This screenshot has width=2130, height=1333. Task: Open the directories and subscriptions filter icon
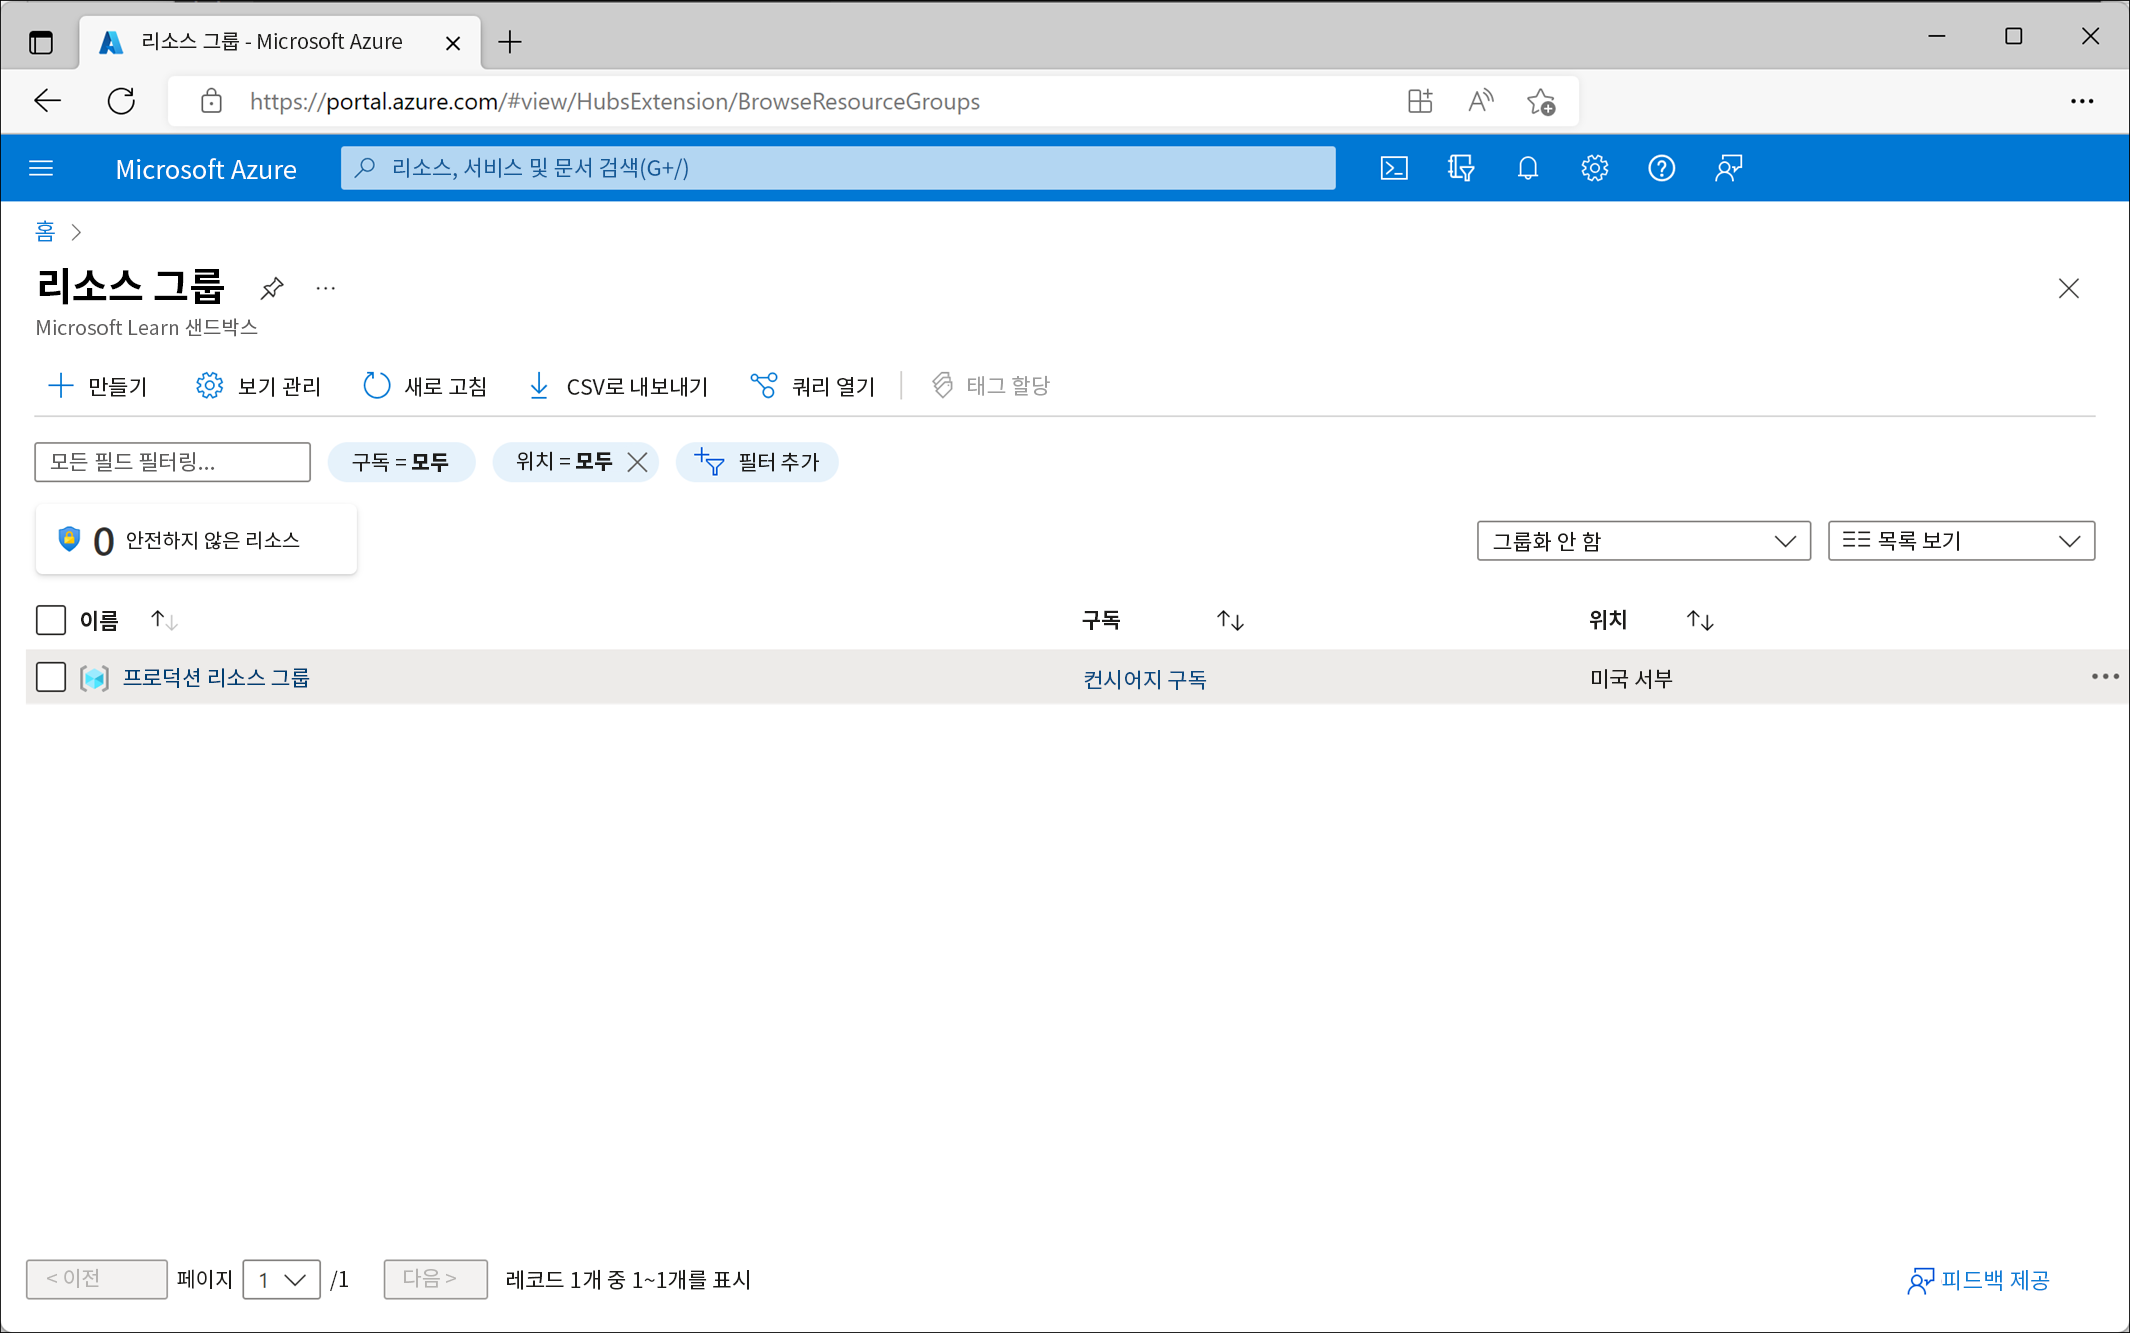click(x=1461, y=168)
